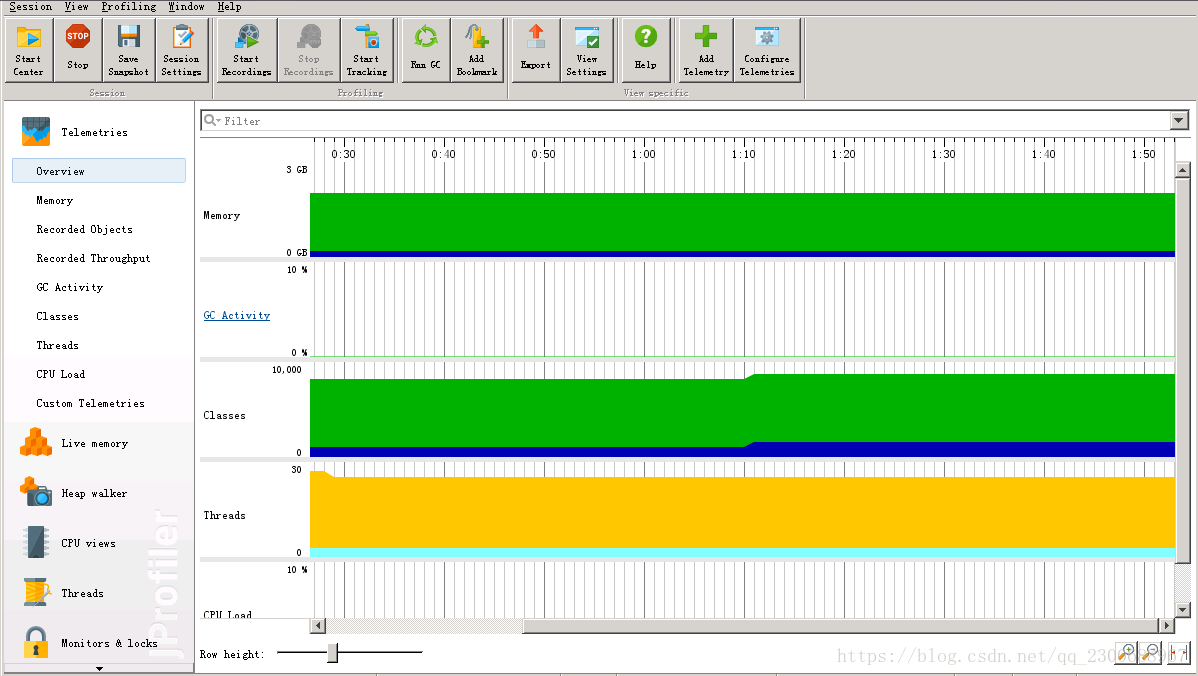Open the Profiling menu
1198x676 pixels.
click(128, 6)
